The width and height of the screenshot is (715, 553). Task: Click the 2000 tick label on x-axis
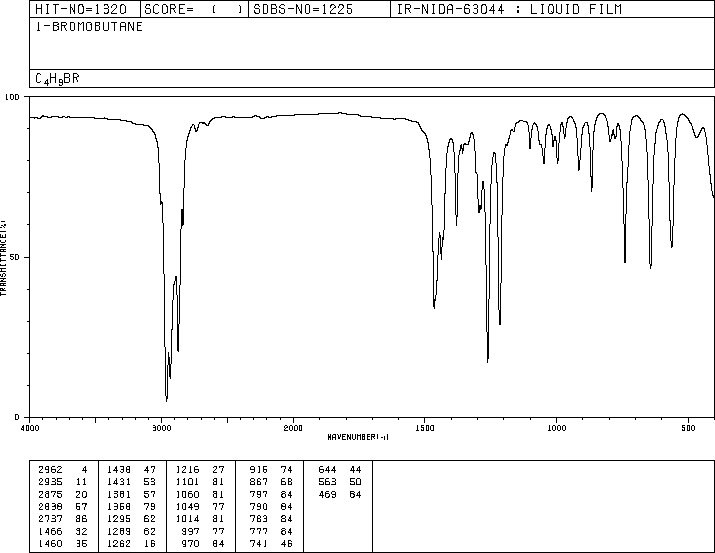[x=293, y=428]
